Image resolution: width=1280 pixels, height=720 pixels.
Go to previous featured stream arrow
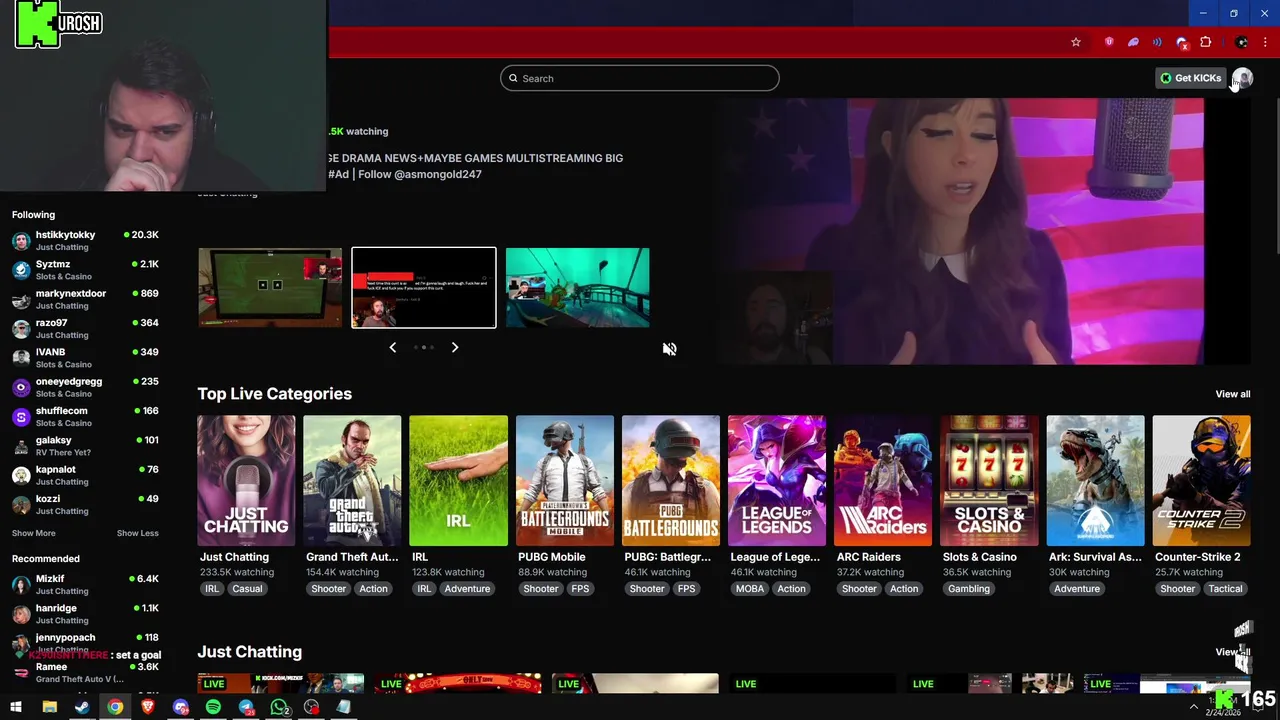click(392, 347)
